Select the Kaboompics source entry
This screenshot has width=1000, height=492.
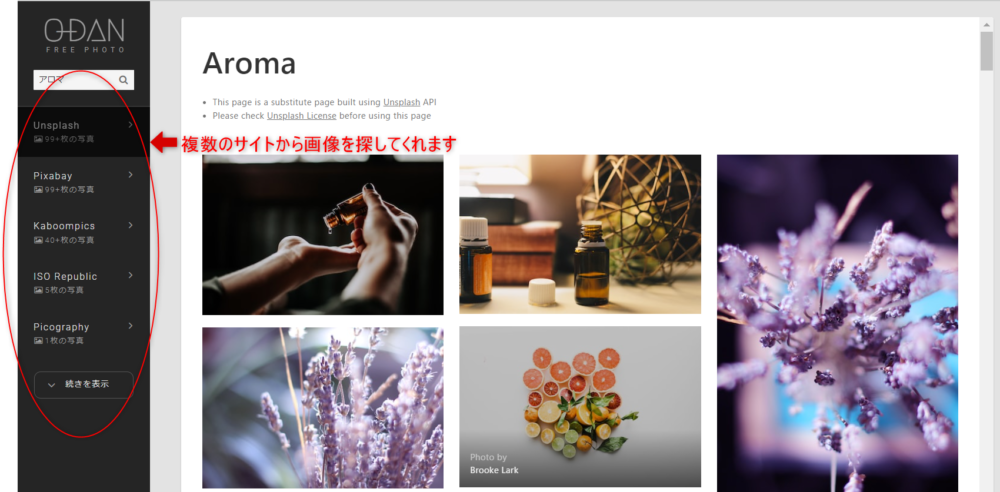[x=84, y=232]
